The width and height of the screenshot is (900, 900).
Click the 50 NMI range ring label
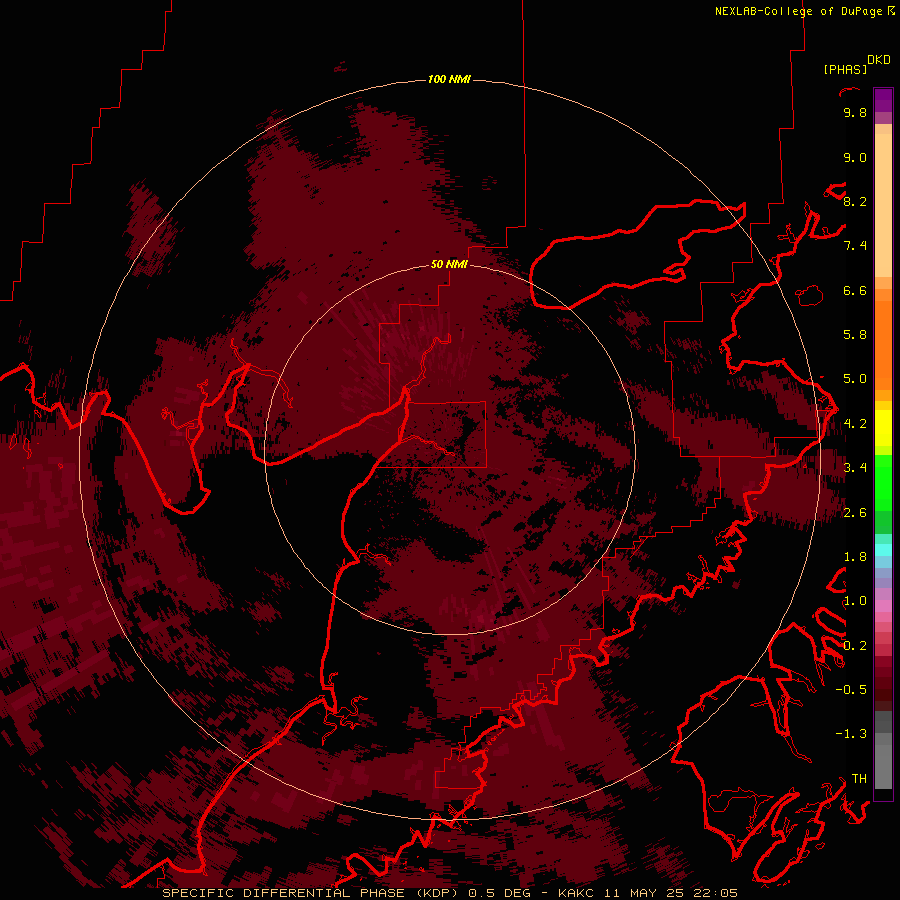coord(449,264)
